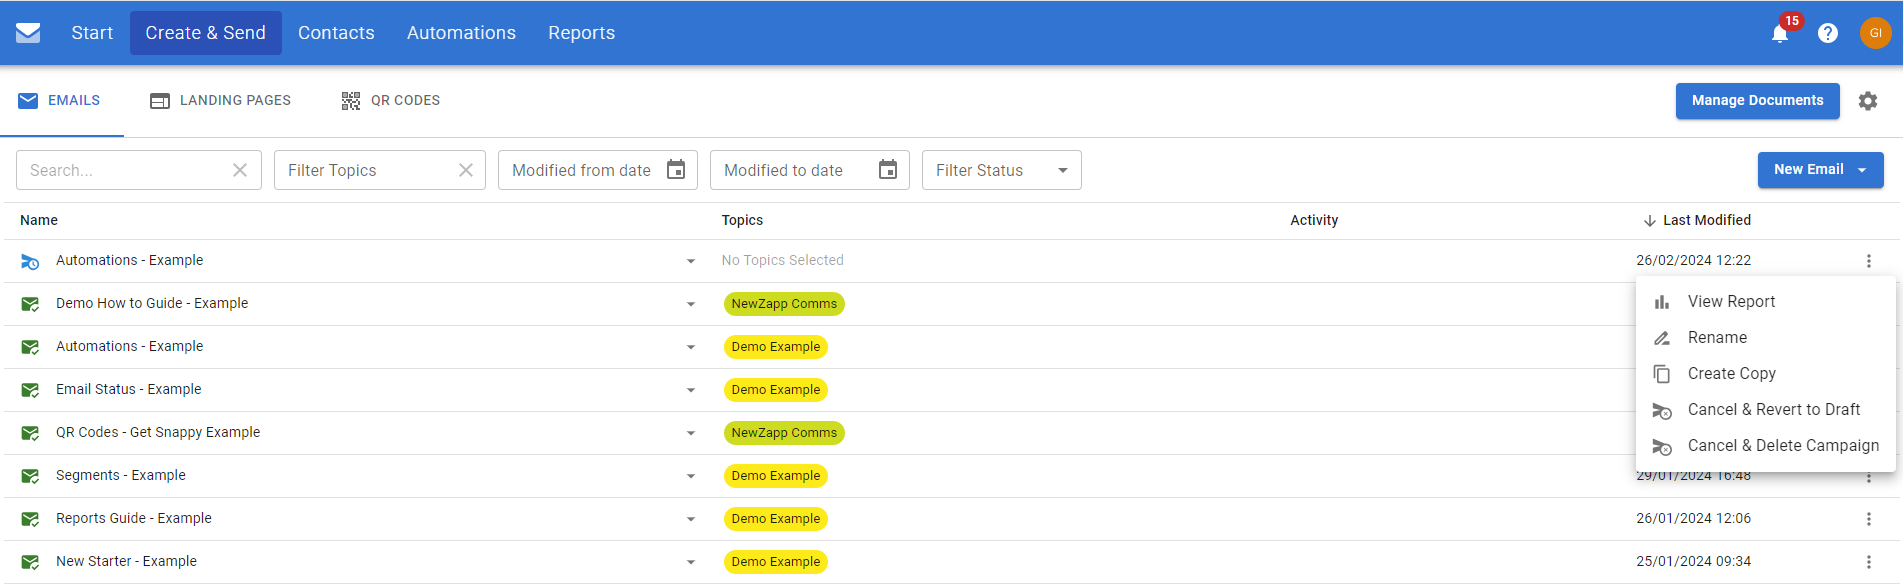
Task: Click the Manage Documents button
Action: (x=1757, y=101)
